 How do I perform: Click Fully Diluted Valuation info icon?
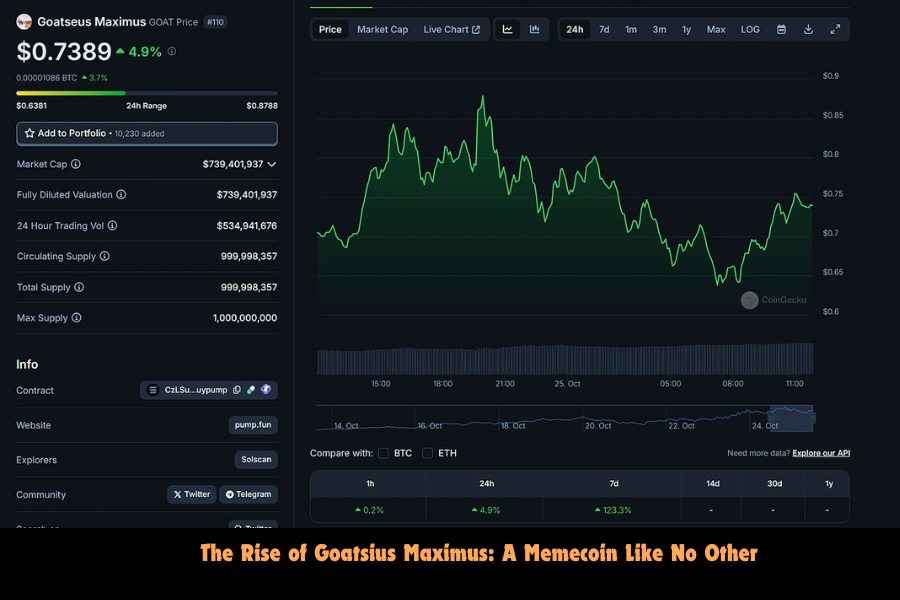click(x=121, y=195)
